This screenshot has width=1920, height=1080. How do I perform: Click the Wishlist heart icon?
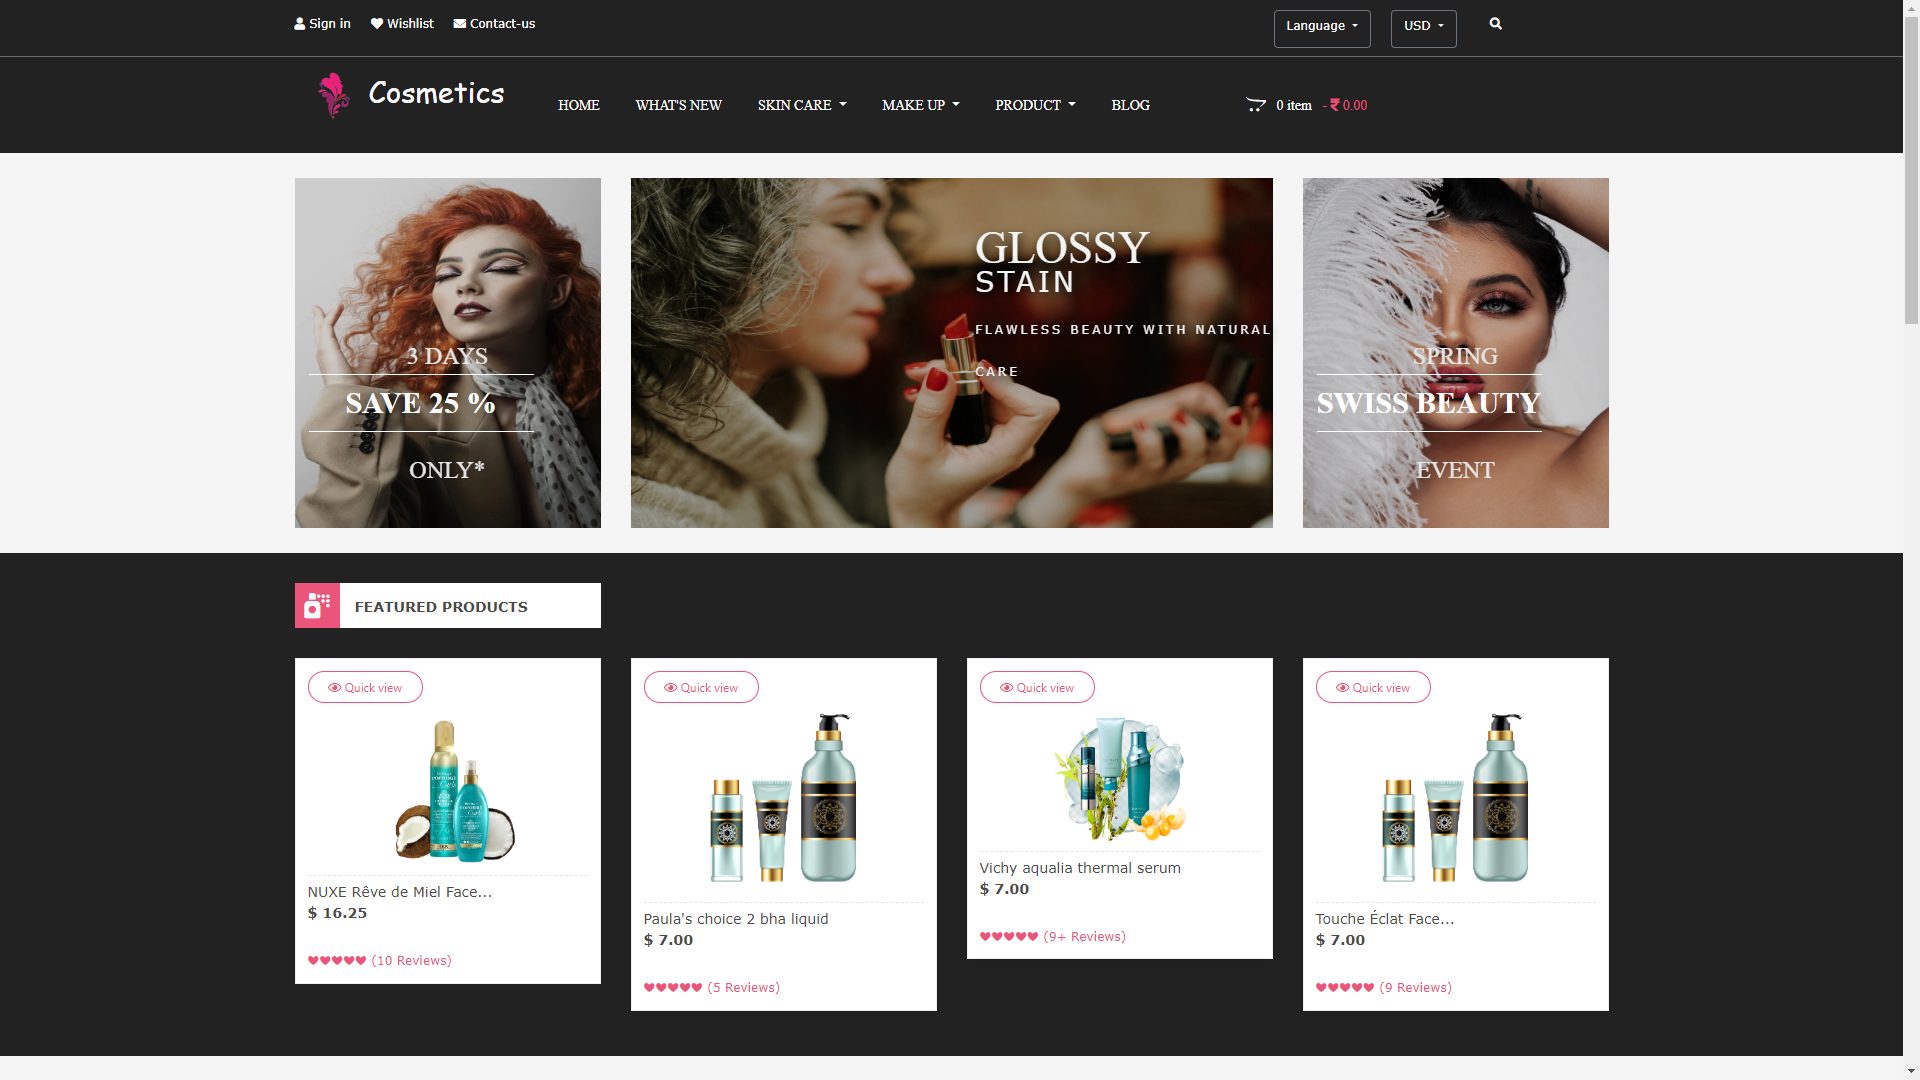coord(377,24)
